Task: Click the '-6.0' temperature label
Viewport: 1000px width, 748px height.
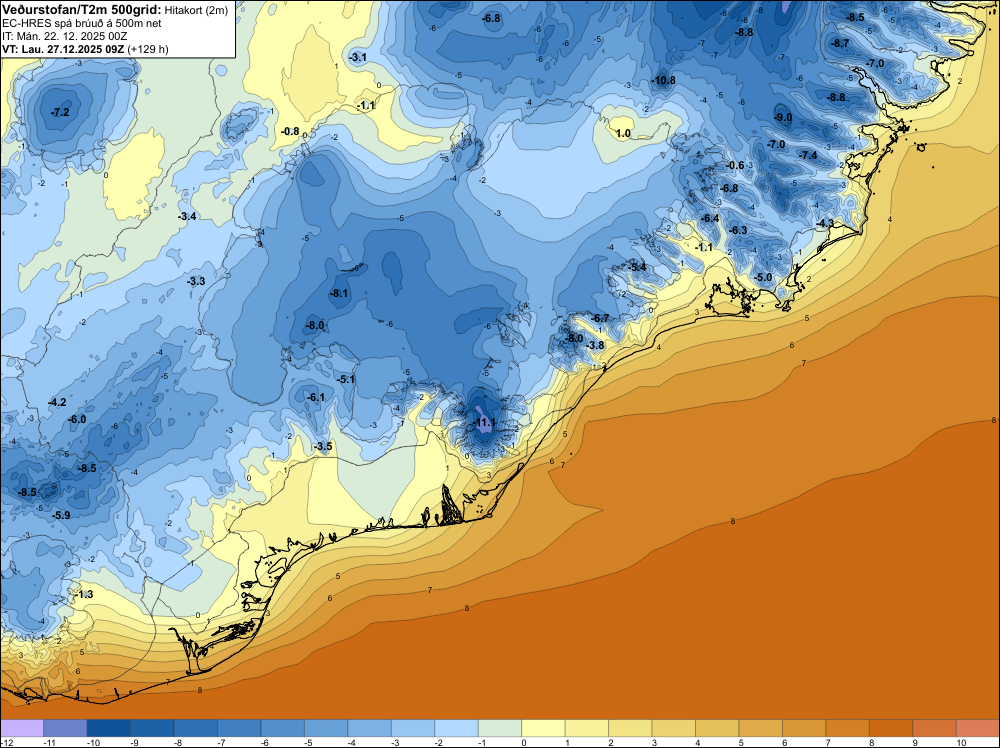Action: coord(77,420)
